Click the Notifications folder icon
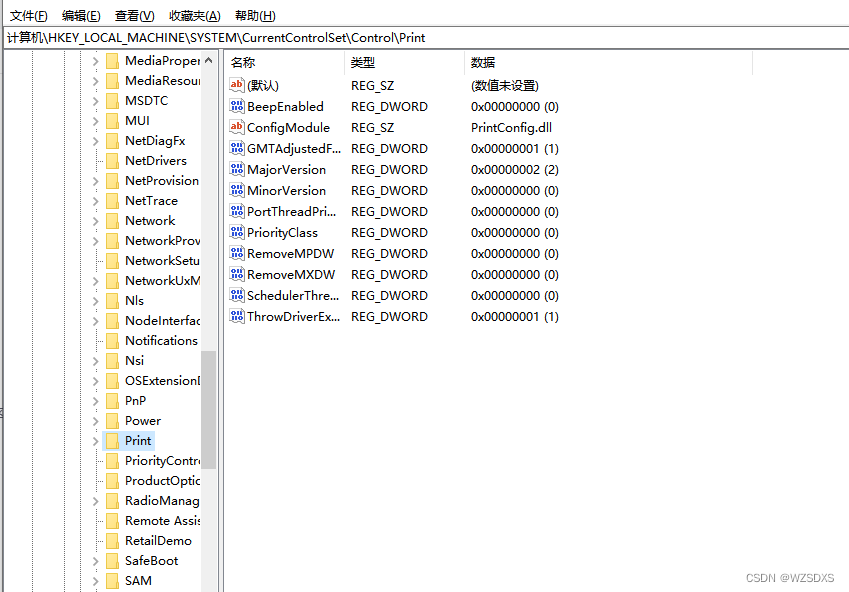This screenshot has width=849, height=592. click(112, 340)
